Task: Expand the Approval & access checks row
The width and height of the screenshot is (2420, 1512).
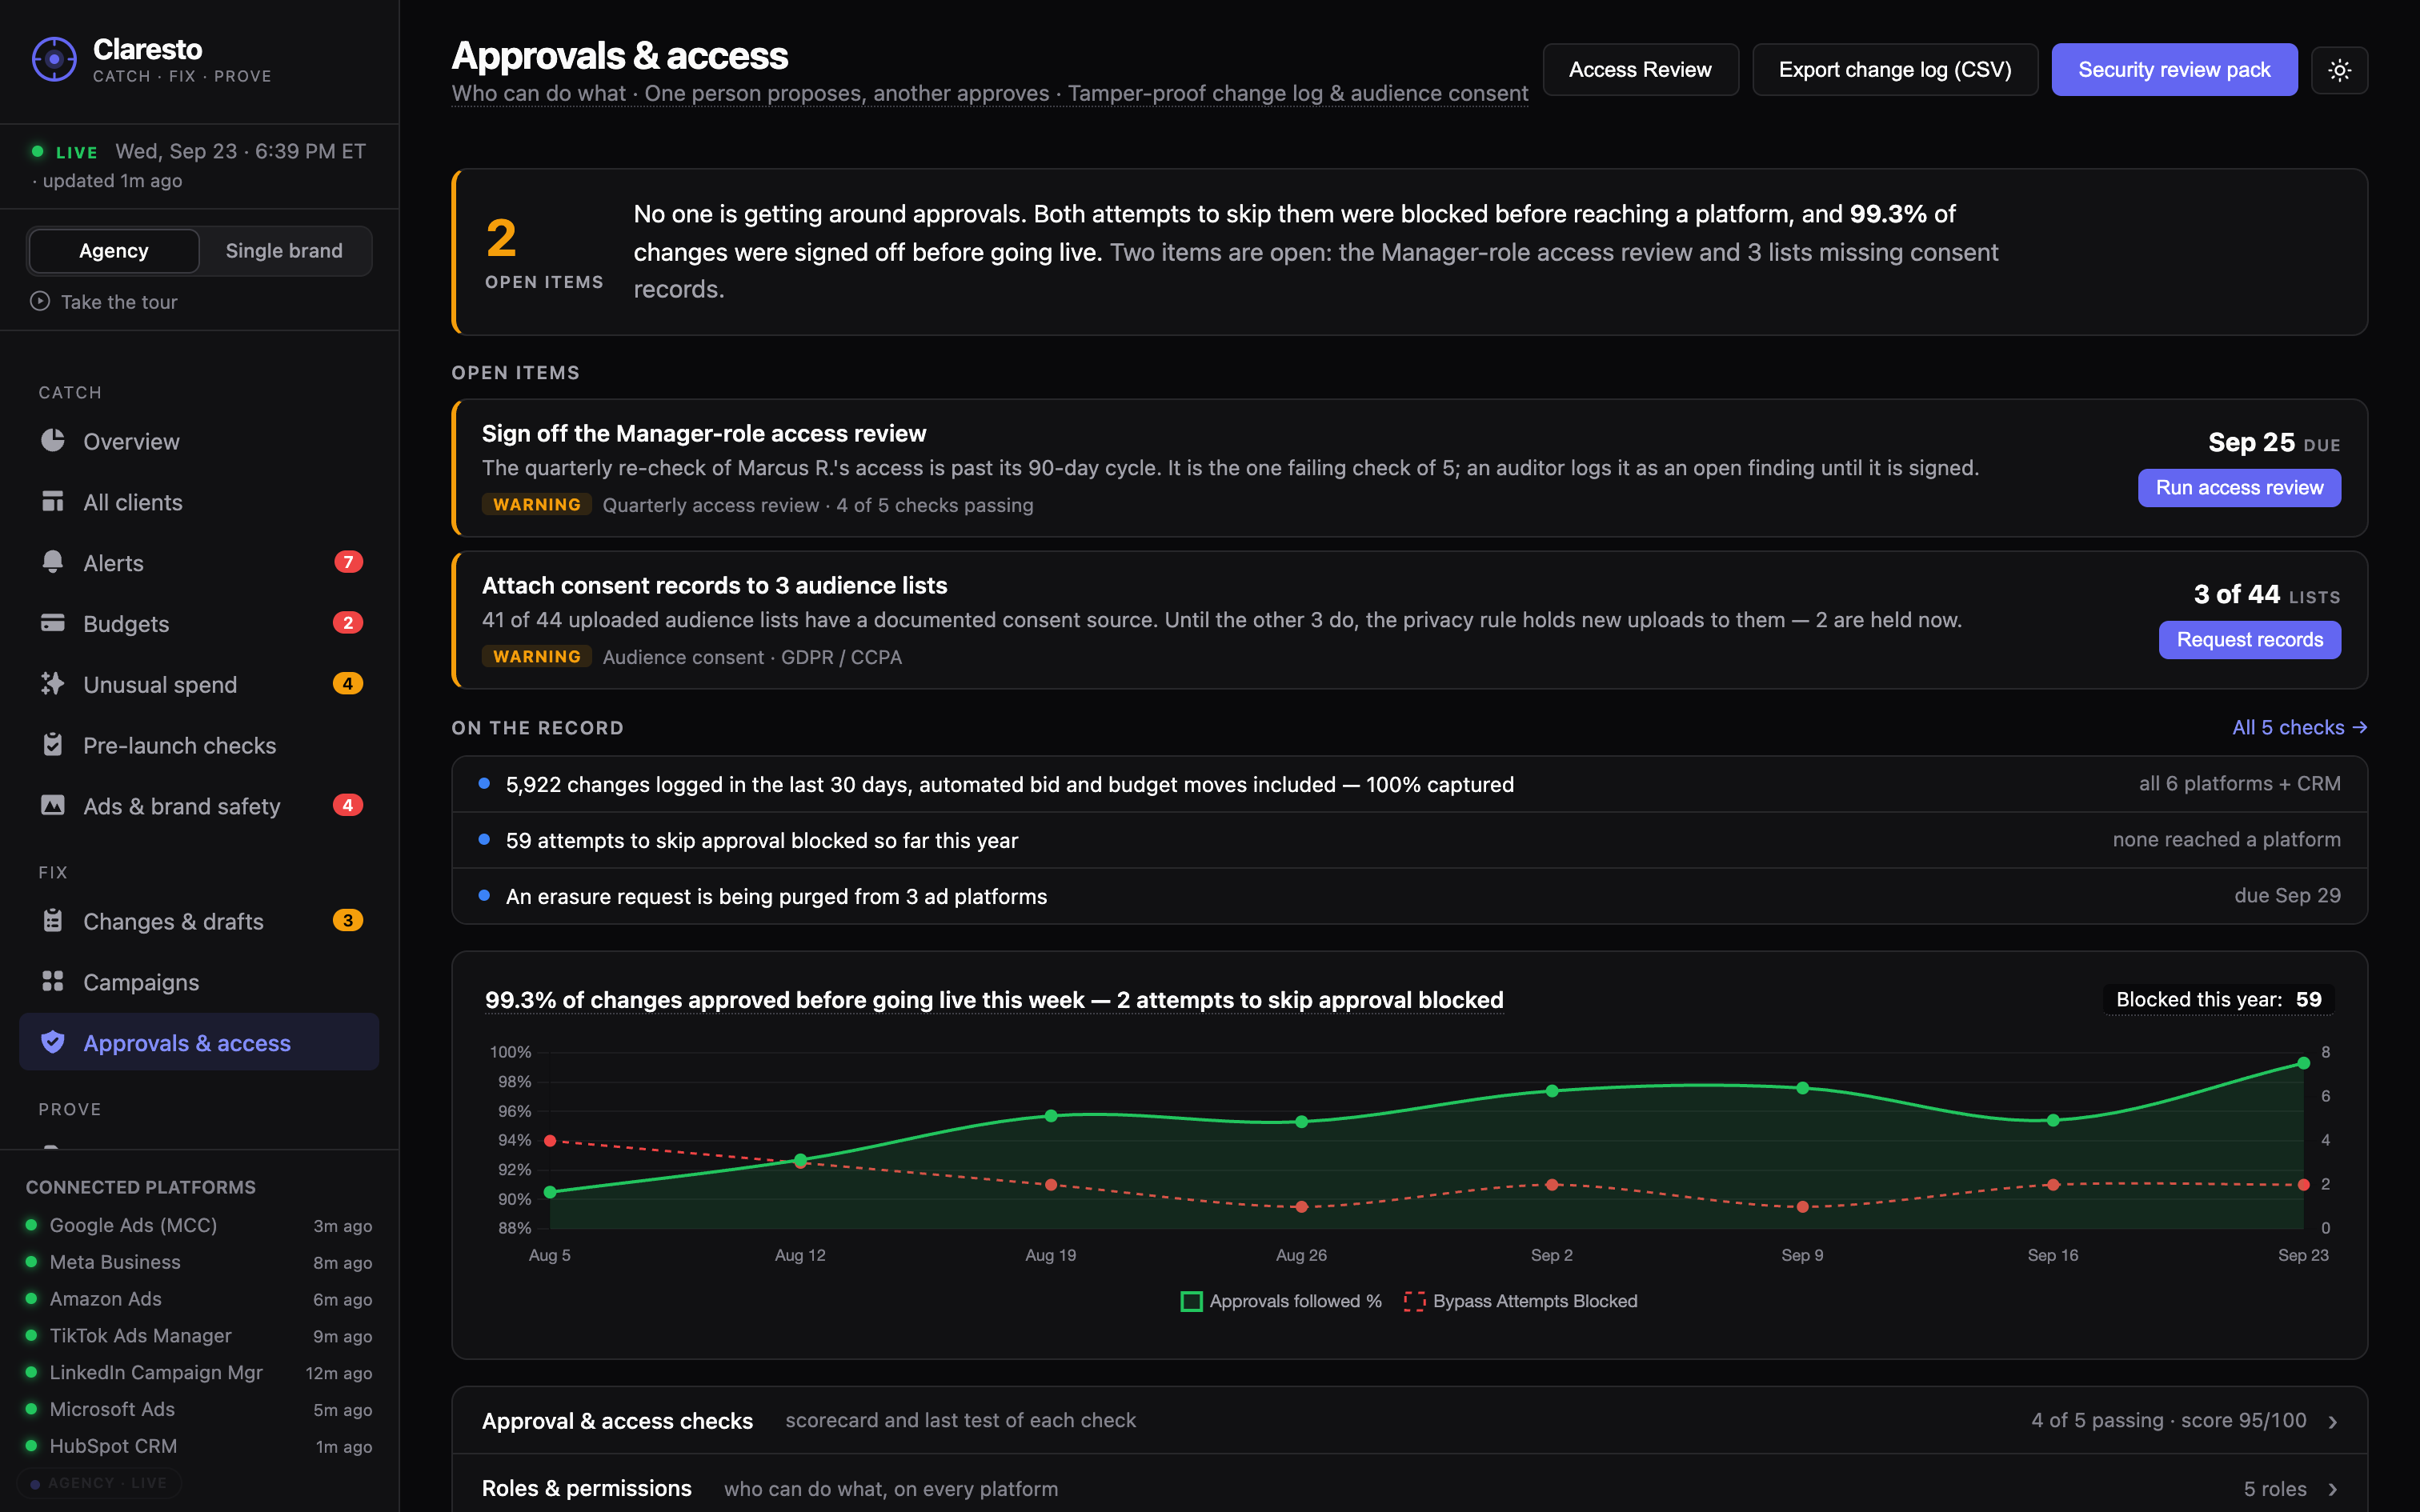Action: click(1409, 1420)
